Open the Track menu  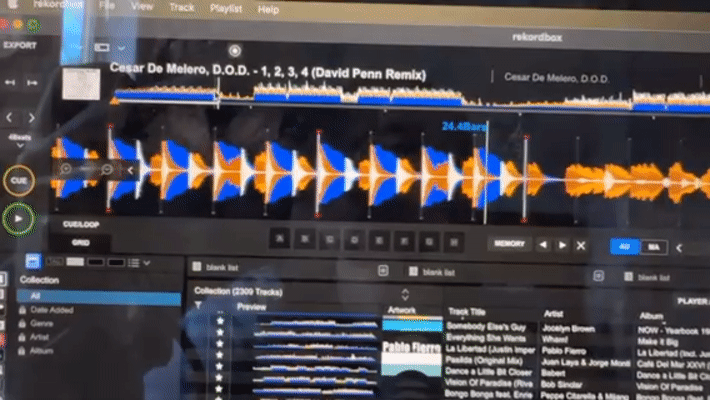(182, 7)
